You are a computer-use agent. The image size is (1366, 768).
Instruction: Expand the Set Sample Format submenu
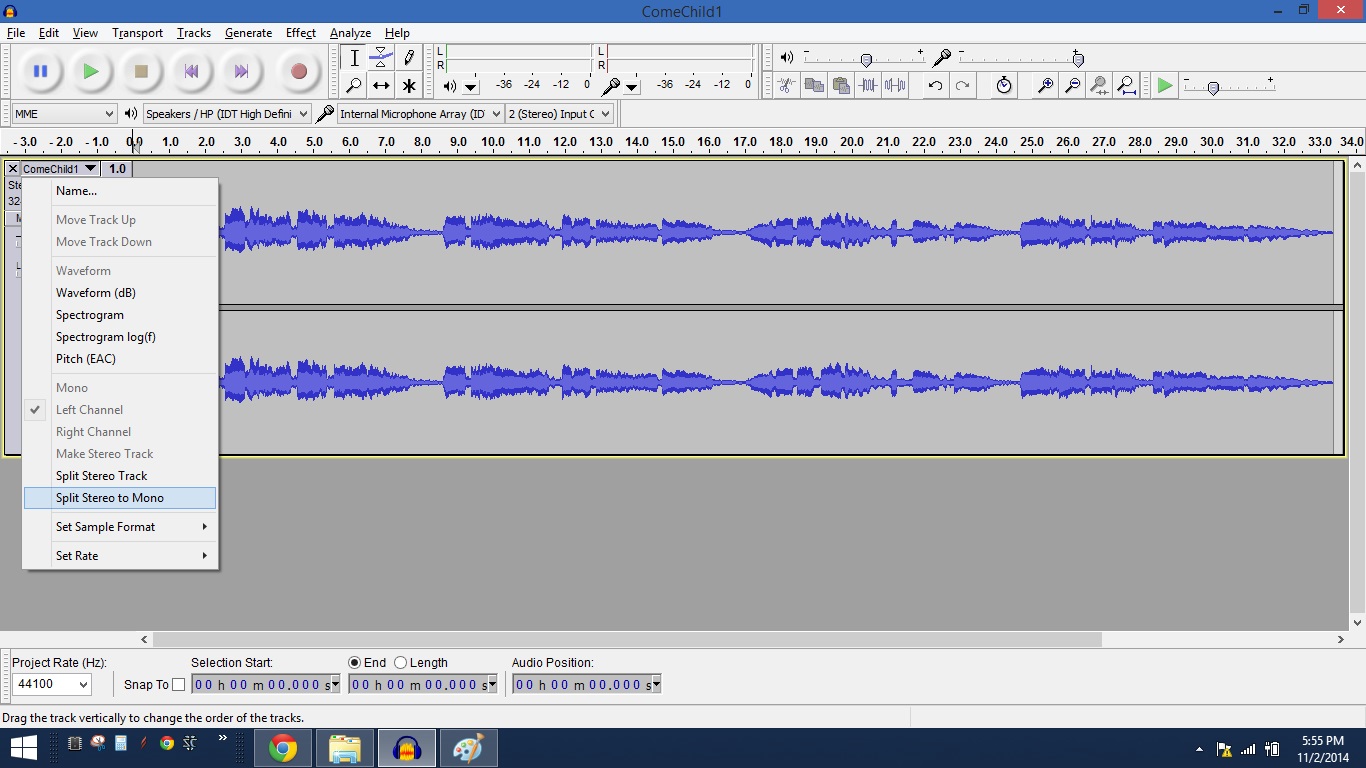pyautogui.click(x=120, y=527)
